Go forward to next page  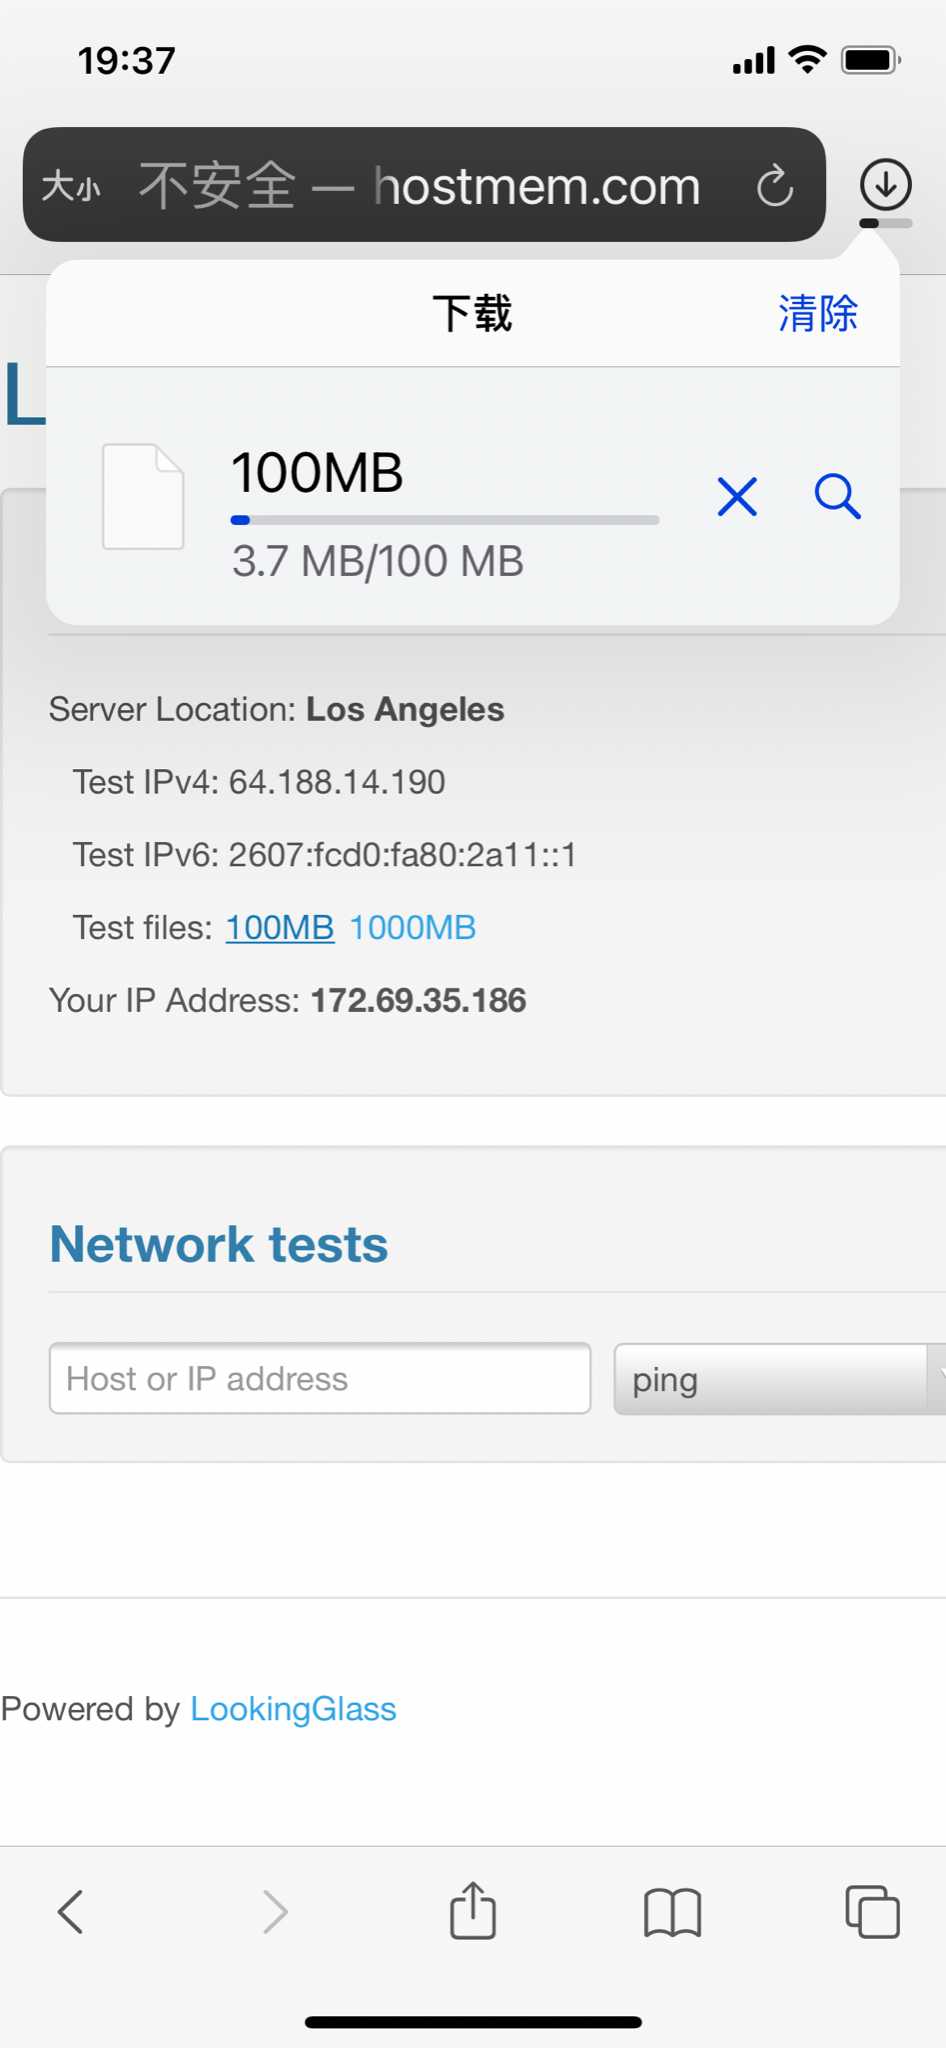tap(275, 1912)
